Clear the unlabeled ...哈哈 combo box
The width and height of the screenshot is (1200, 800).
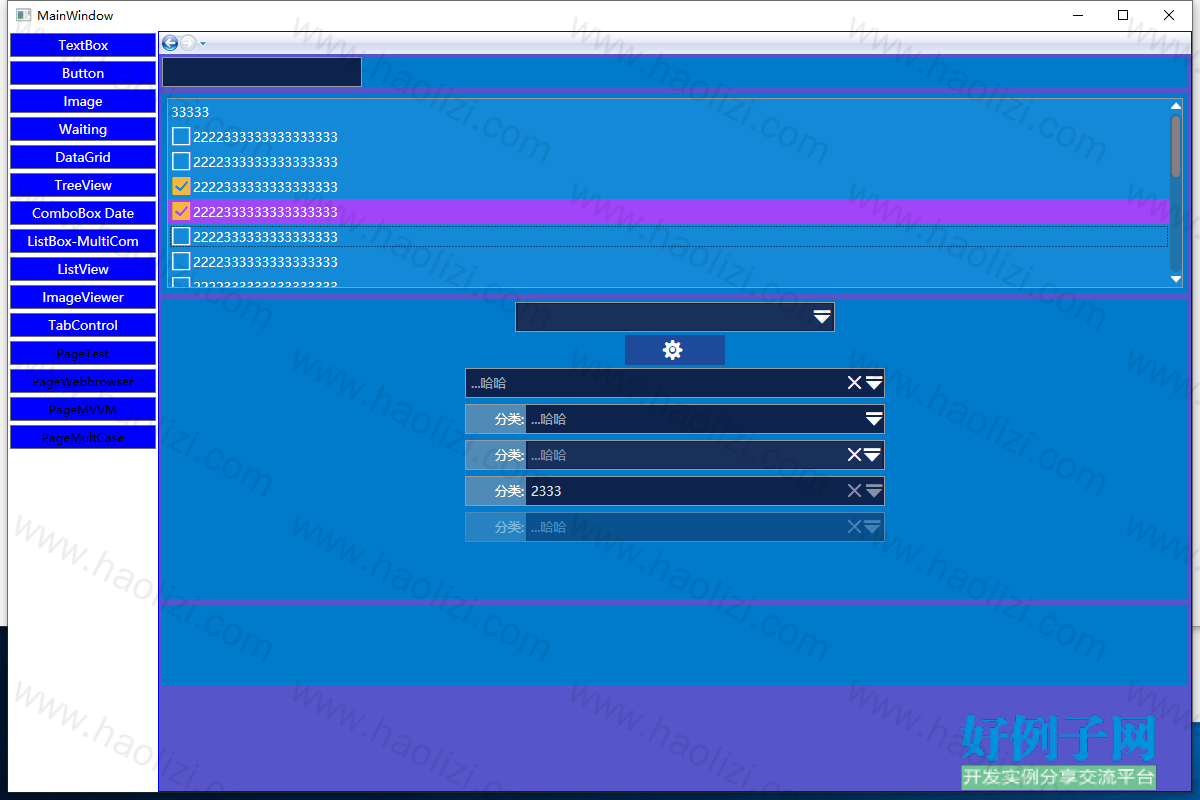pos(854,383)
